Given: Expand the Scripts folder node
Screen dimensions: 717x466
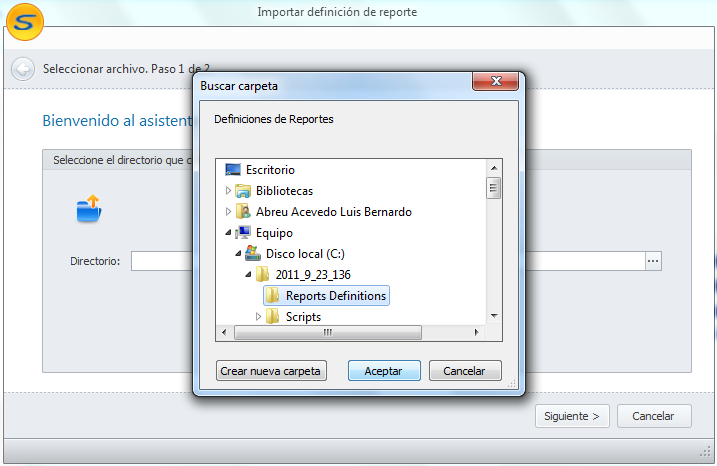Looking at the screenshot, I should pyautogui.click(x=258, y=317).
